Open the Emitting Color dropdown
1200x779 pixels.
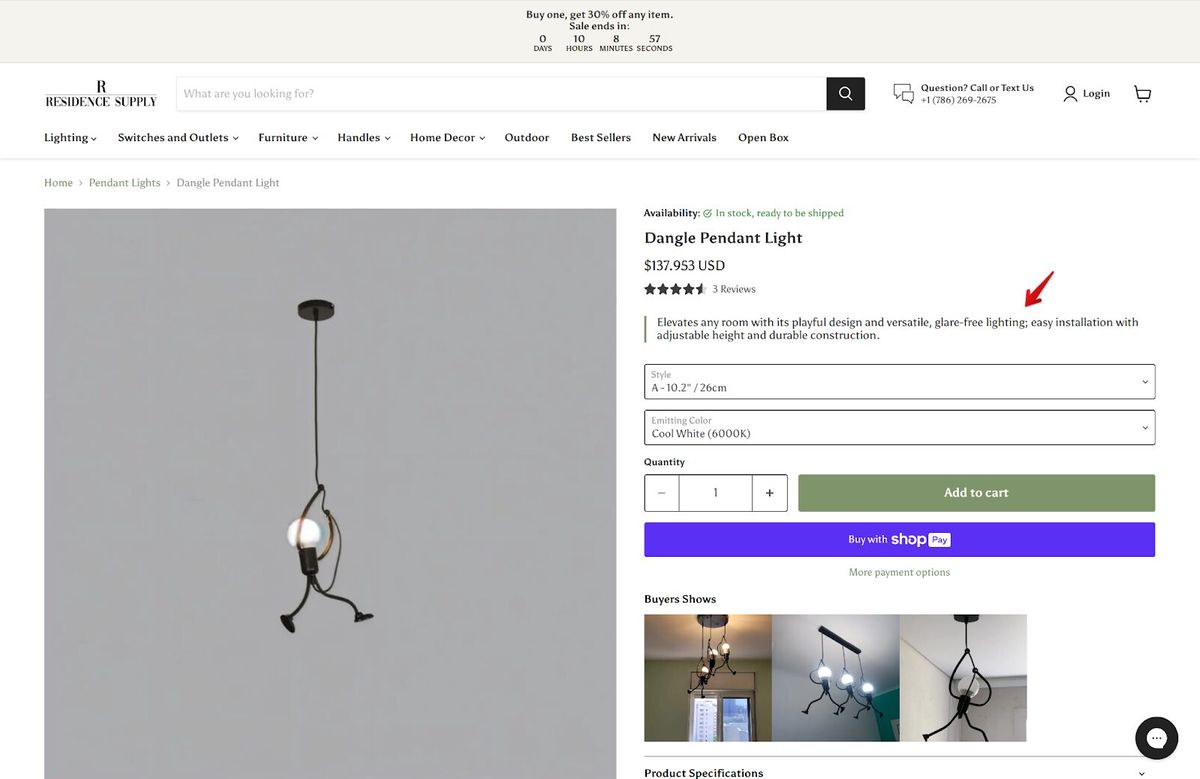pyautogui.click(x=899, y=427)
